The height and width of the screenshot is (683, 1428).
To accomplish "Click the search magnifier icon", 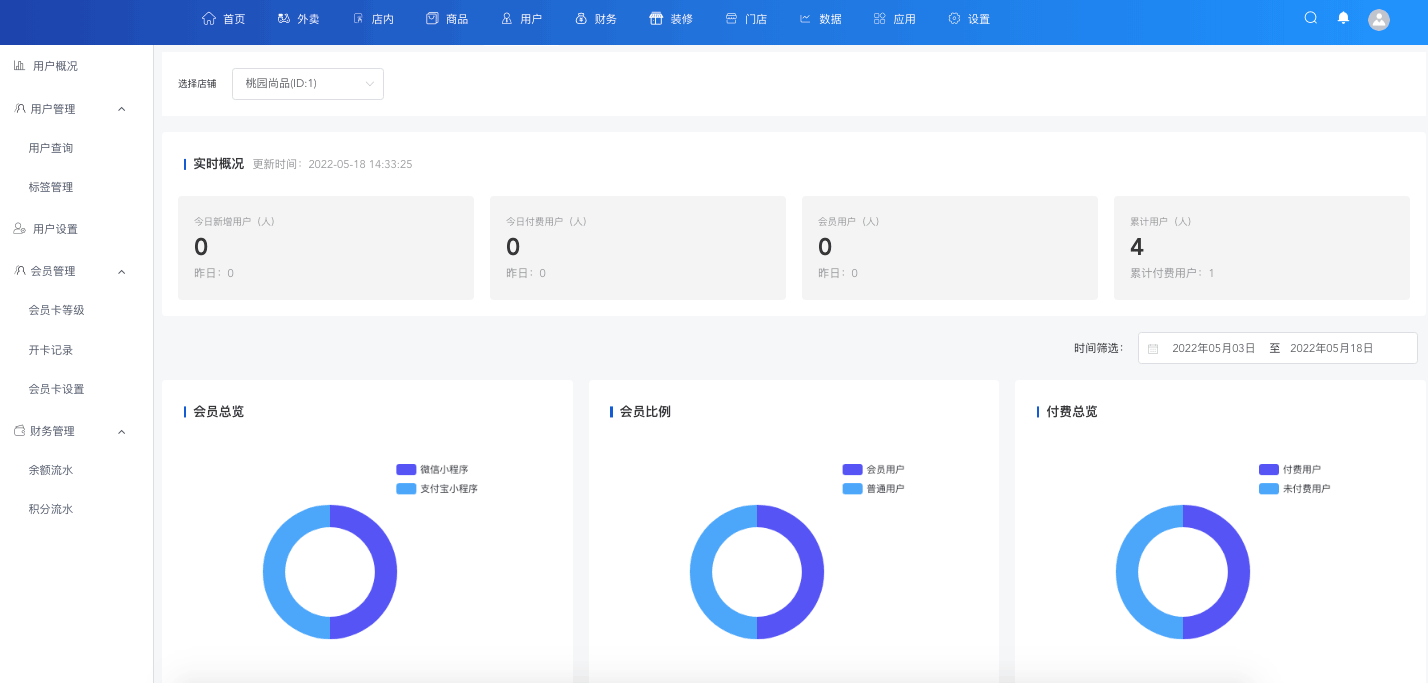I will [1311, 18].
